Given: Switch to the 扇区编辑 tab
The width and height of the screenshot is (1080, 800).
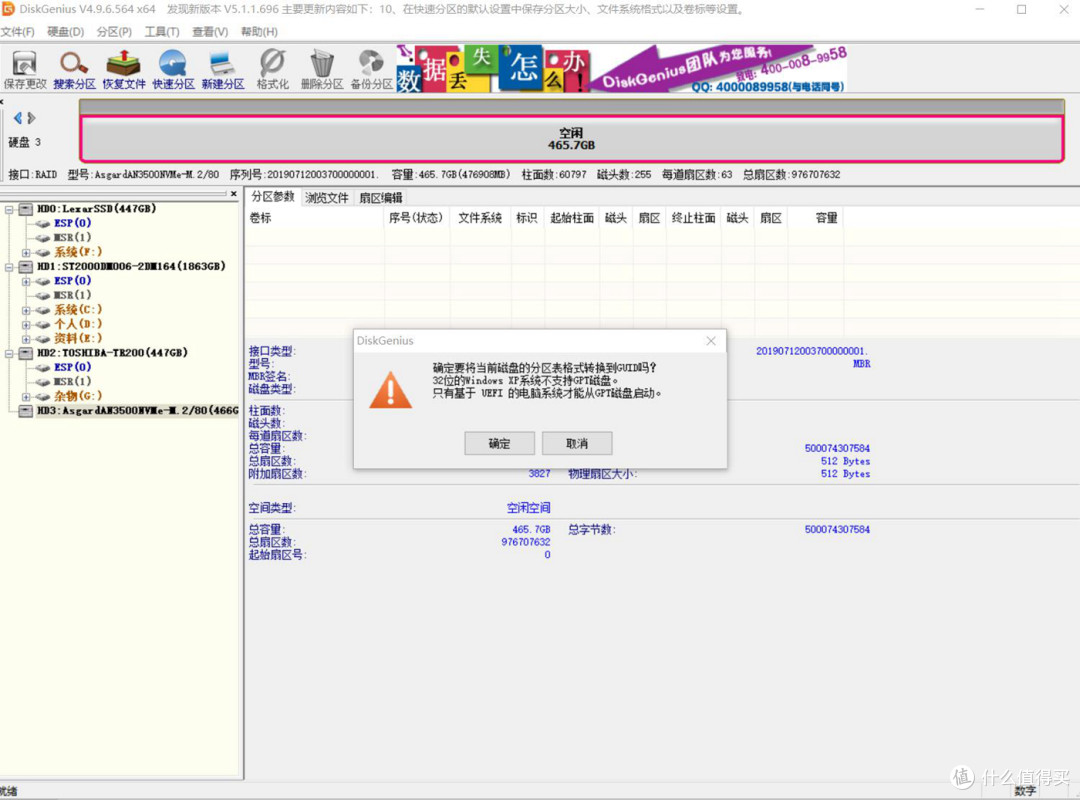Looking at the screenshot, I should pos(380,198).
